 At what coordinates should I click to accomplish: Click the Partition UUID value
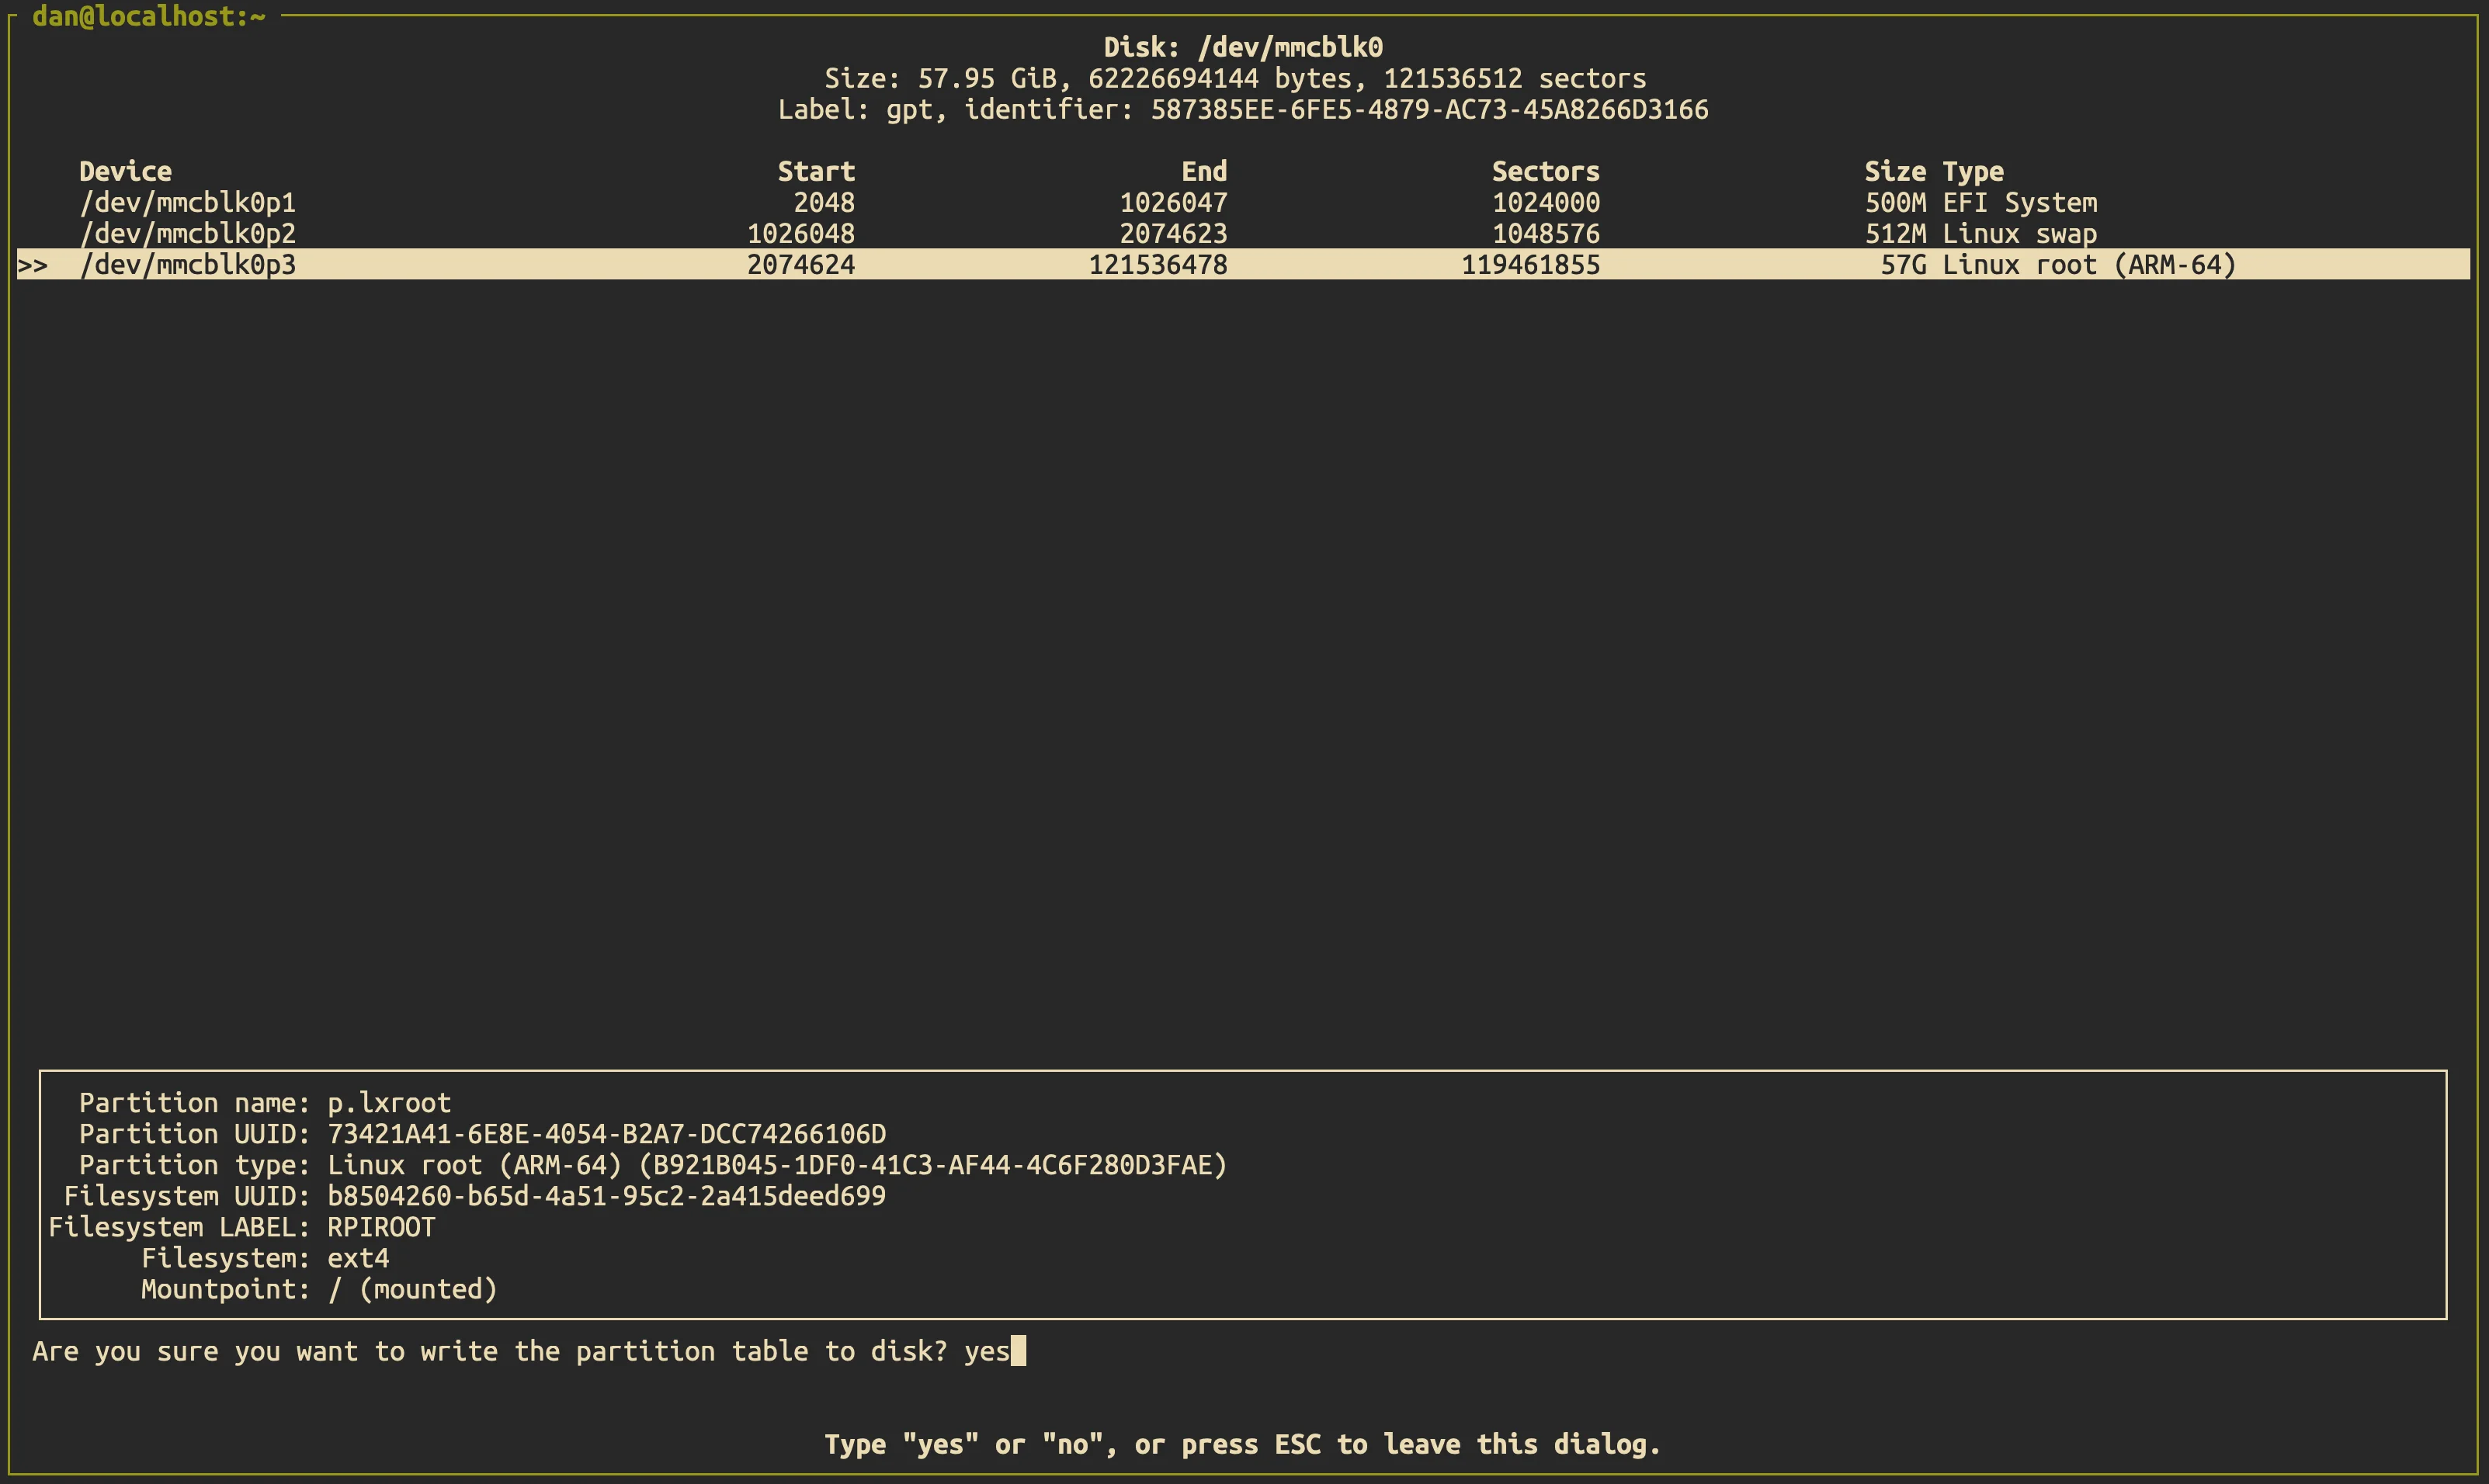point(606,1134)
